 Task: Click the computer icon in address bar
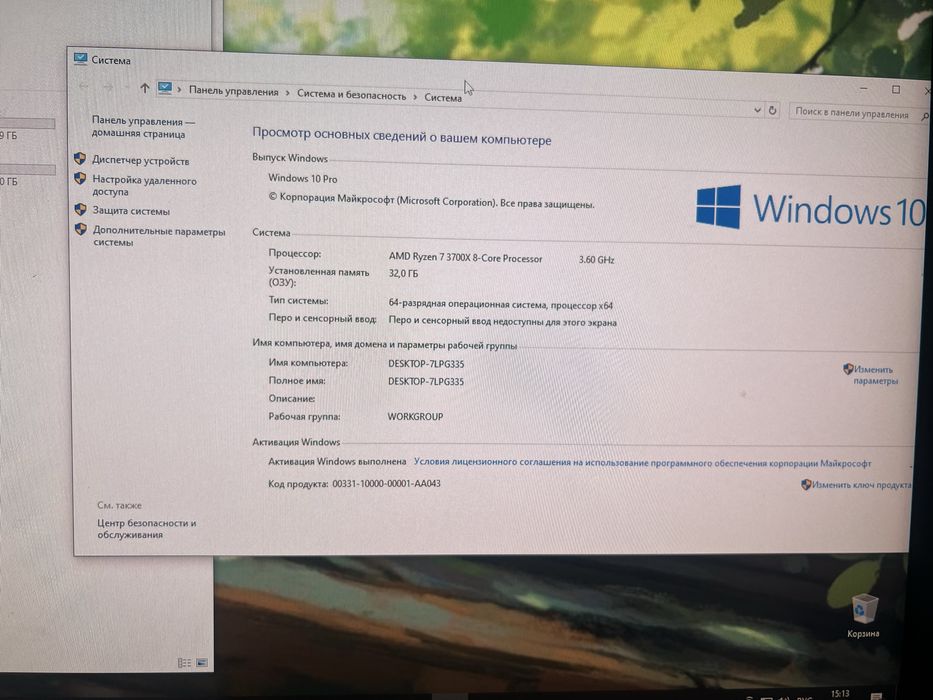(165, 89)
